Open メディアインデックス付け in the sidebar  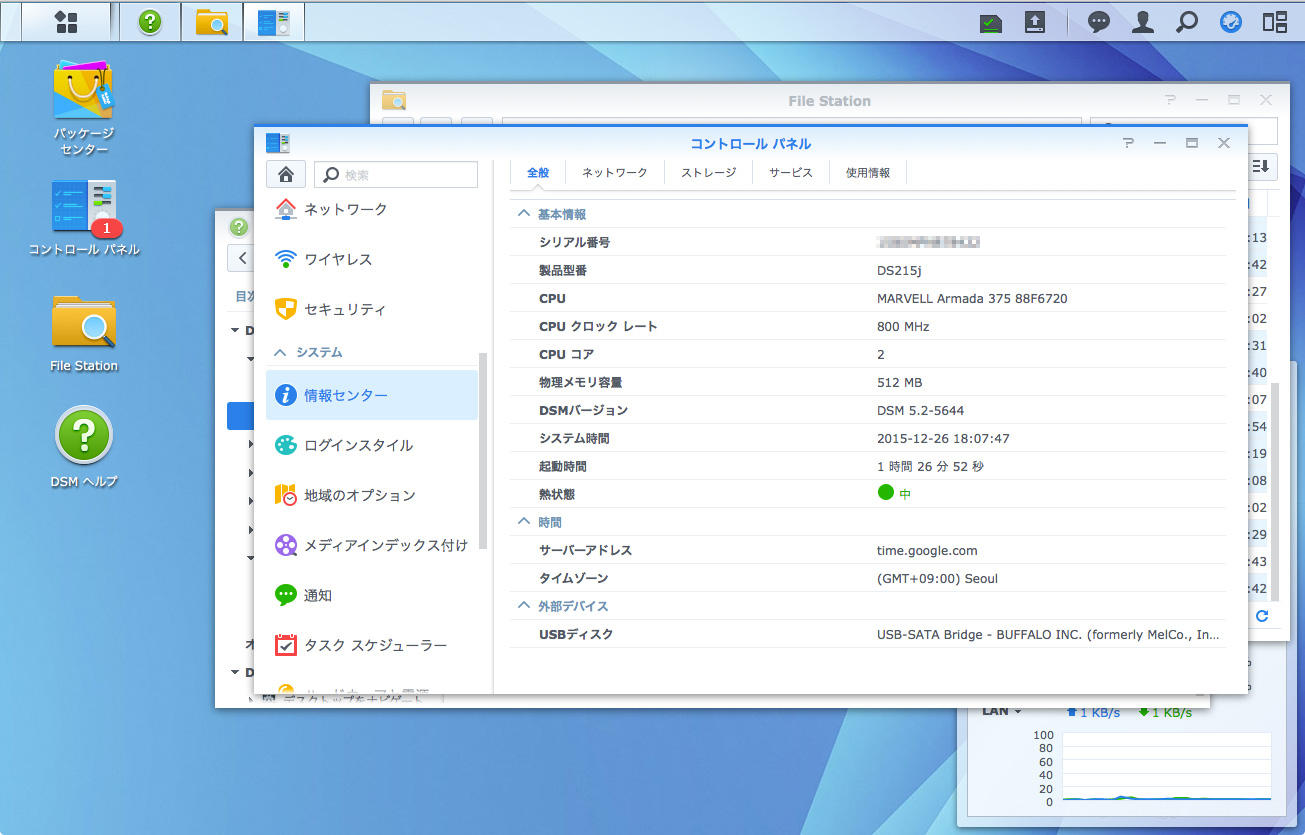371,545
